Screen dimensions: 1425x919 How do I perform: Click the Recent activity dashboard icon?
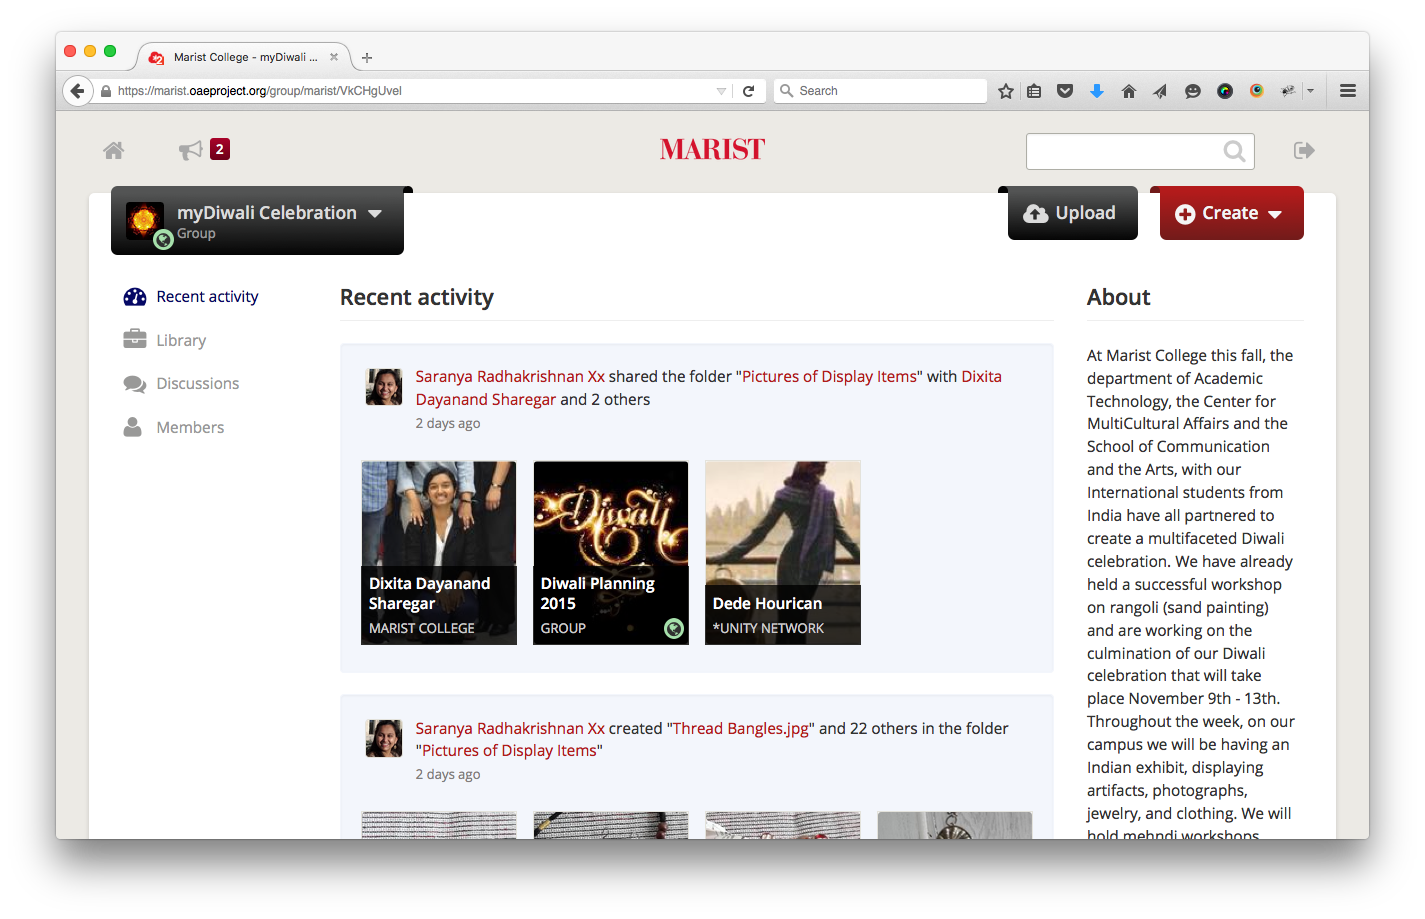point(135,297)
